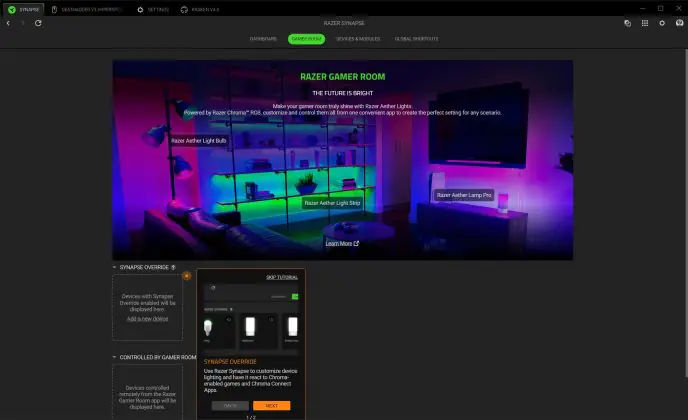
Task: Click the light bulb tutorial thumbnail
Action: coord(208,328)
